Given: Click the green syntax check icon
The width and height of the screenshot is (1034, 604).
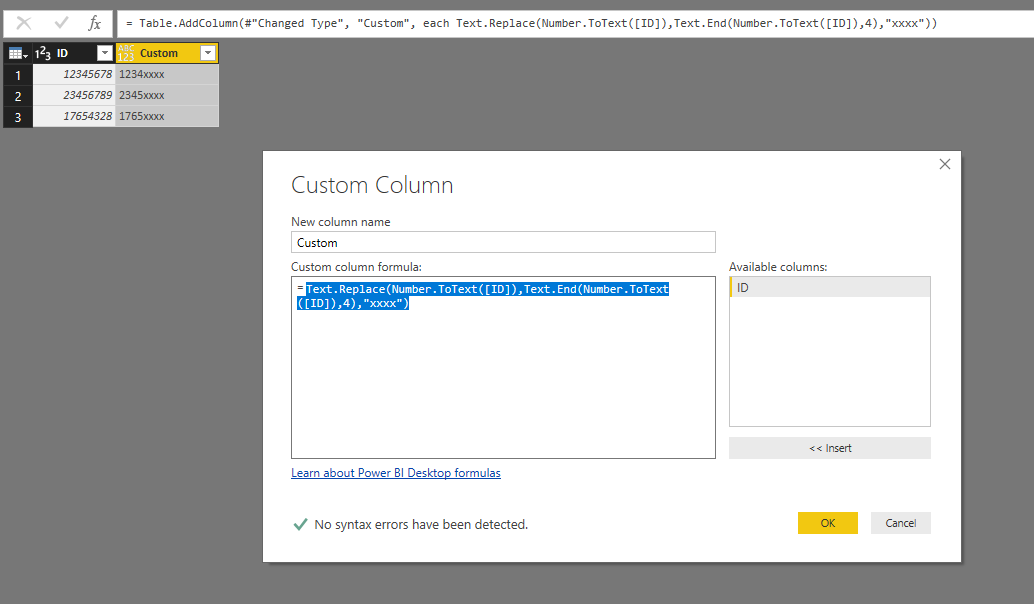Looking at the screenshot, I should point(300,524).
